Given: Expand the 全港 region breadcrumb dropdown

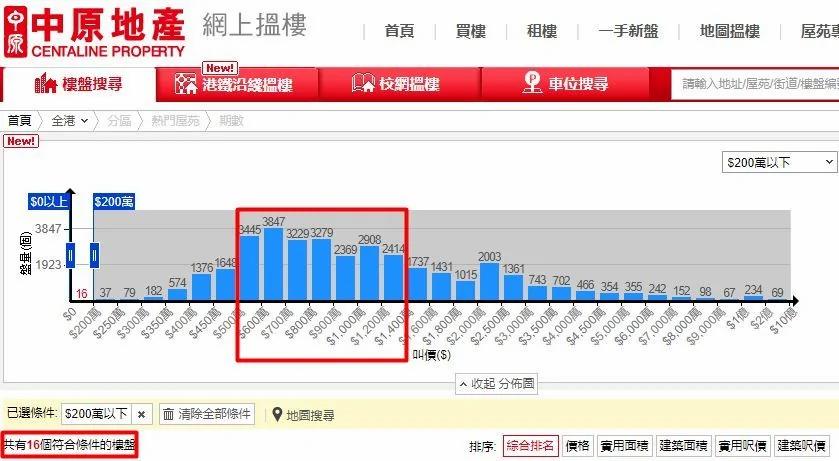Looking at the screenshot, I should coord(70,121).
